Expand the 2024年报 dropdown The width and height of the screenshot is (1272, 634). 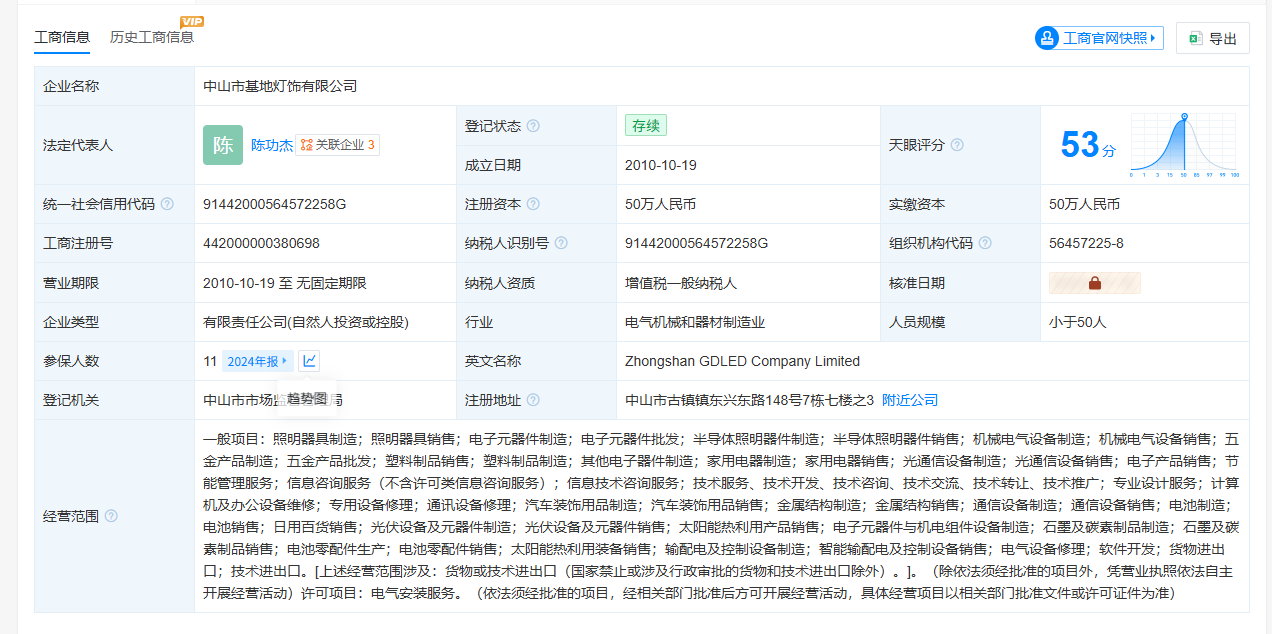(x=257, y=361)
